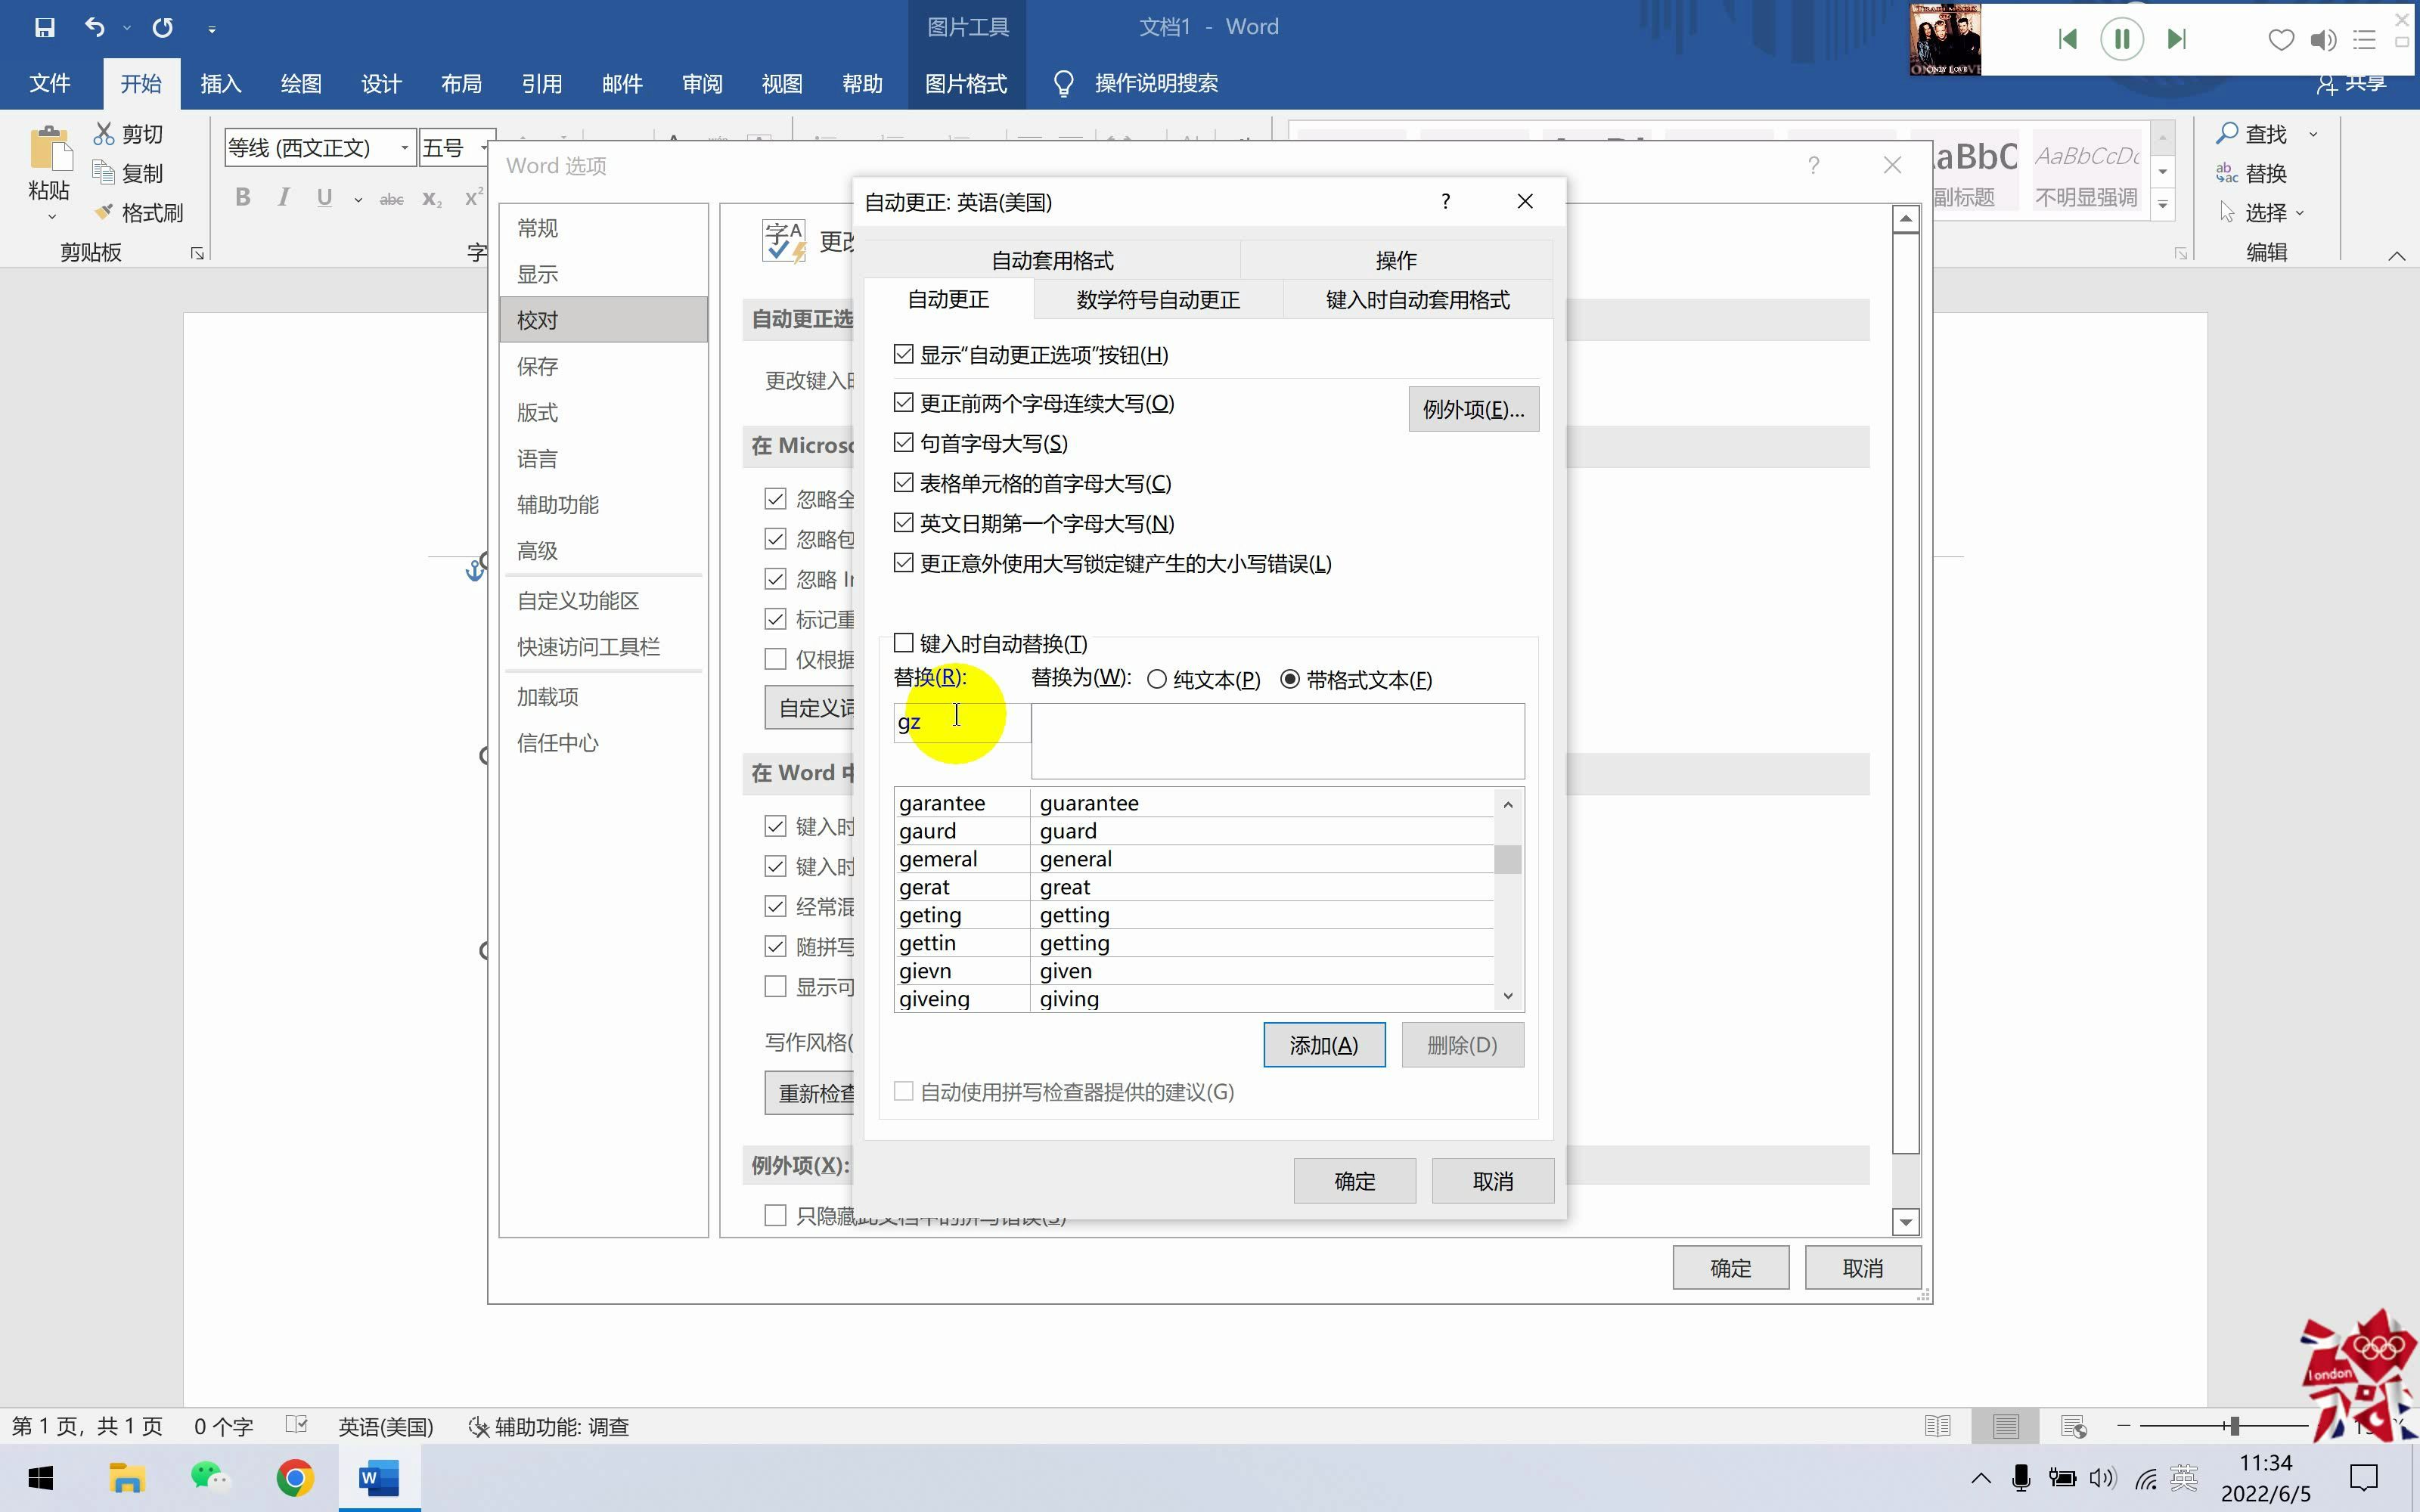Open Chrome from taskbar
The image size is (2420, 1512).
click(295, 1477)
